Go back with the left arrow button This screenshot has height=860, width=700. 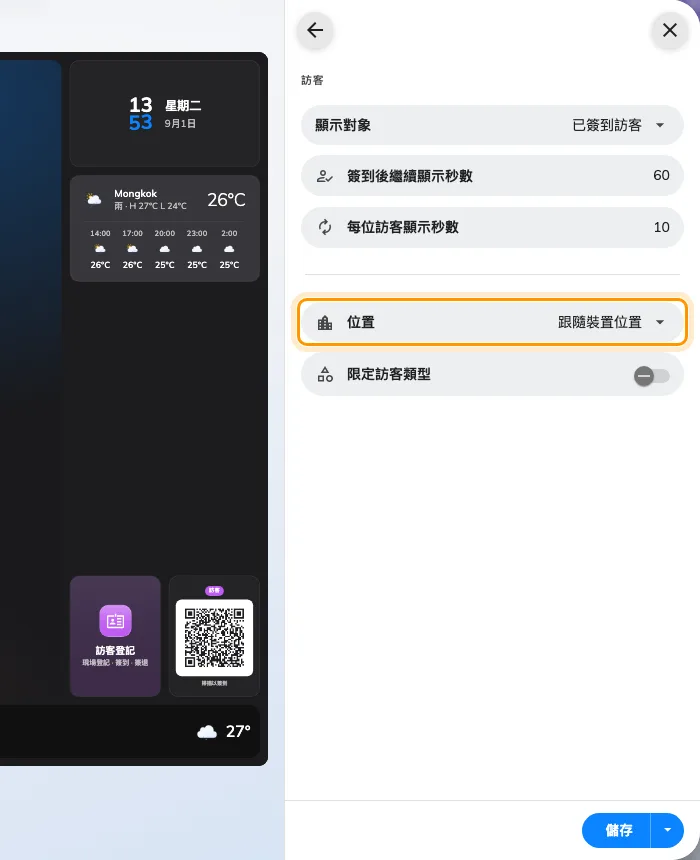[x=315, y=30]
